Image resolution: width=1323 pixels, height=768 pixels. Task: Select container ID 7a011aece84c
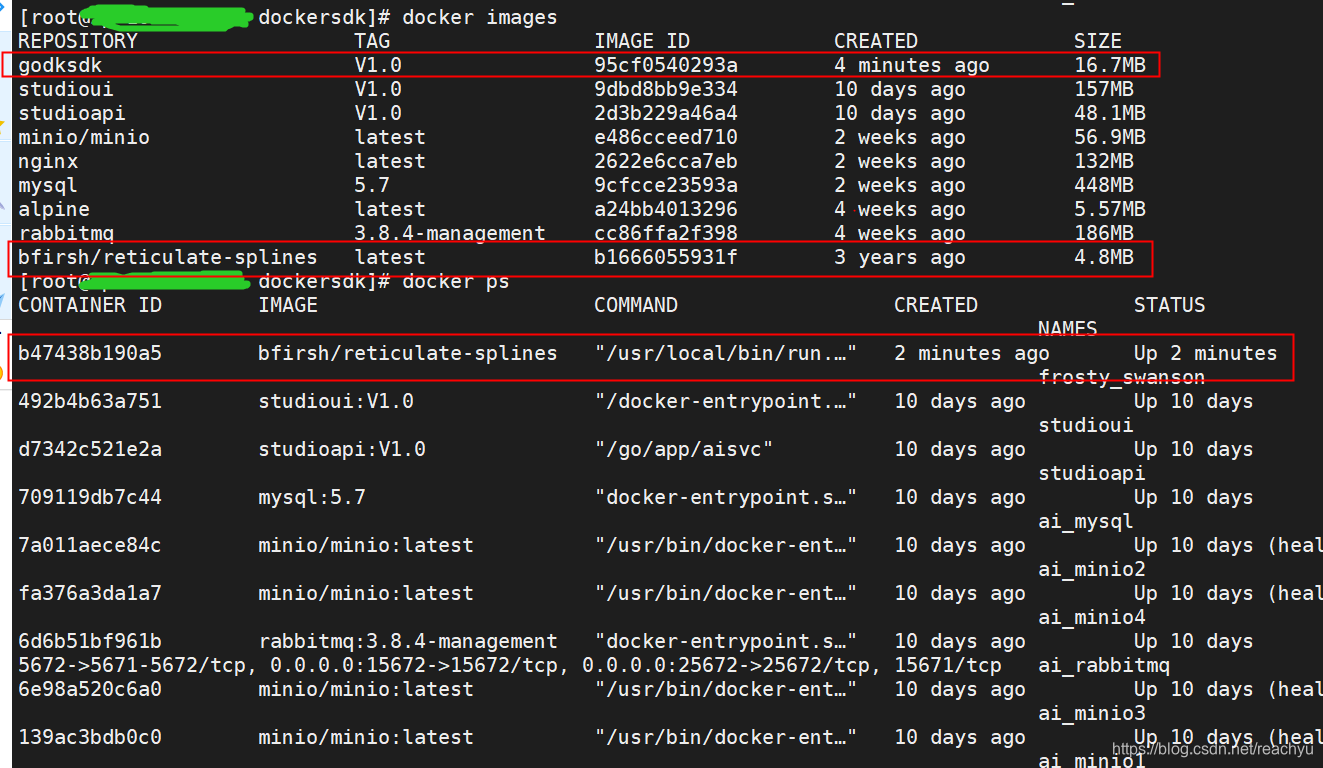coord(90,545)
